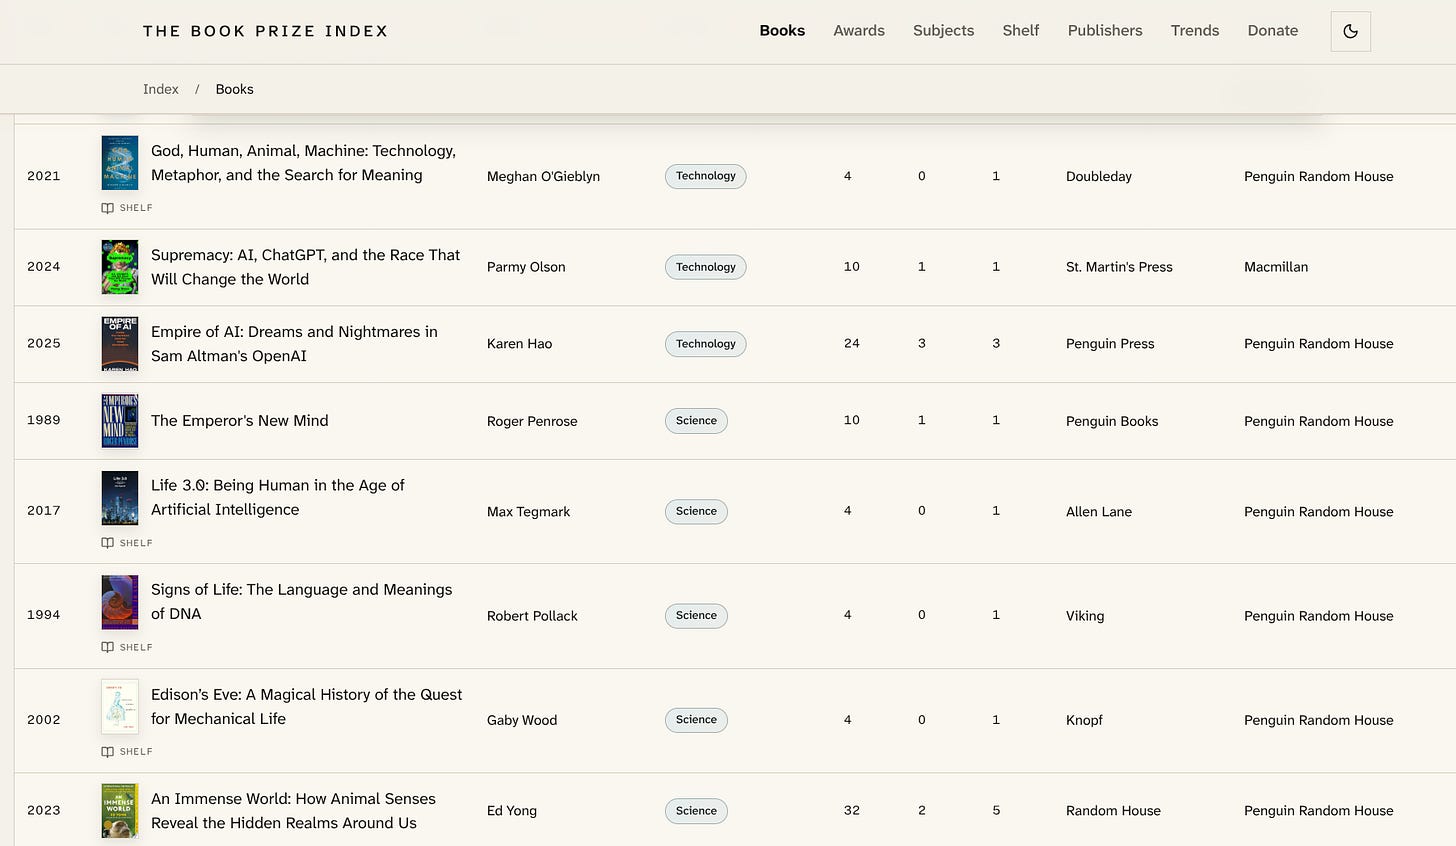This screenshot has height=846, width=1456.
Task: Click the Books breadcrumb
Action: pos(234,89)
